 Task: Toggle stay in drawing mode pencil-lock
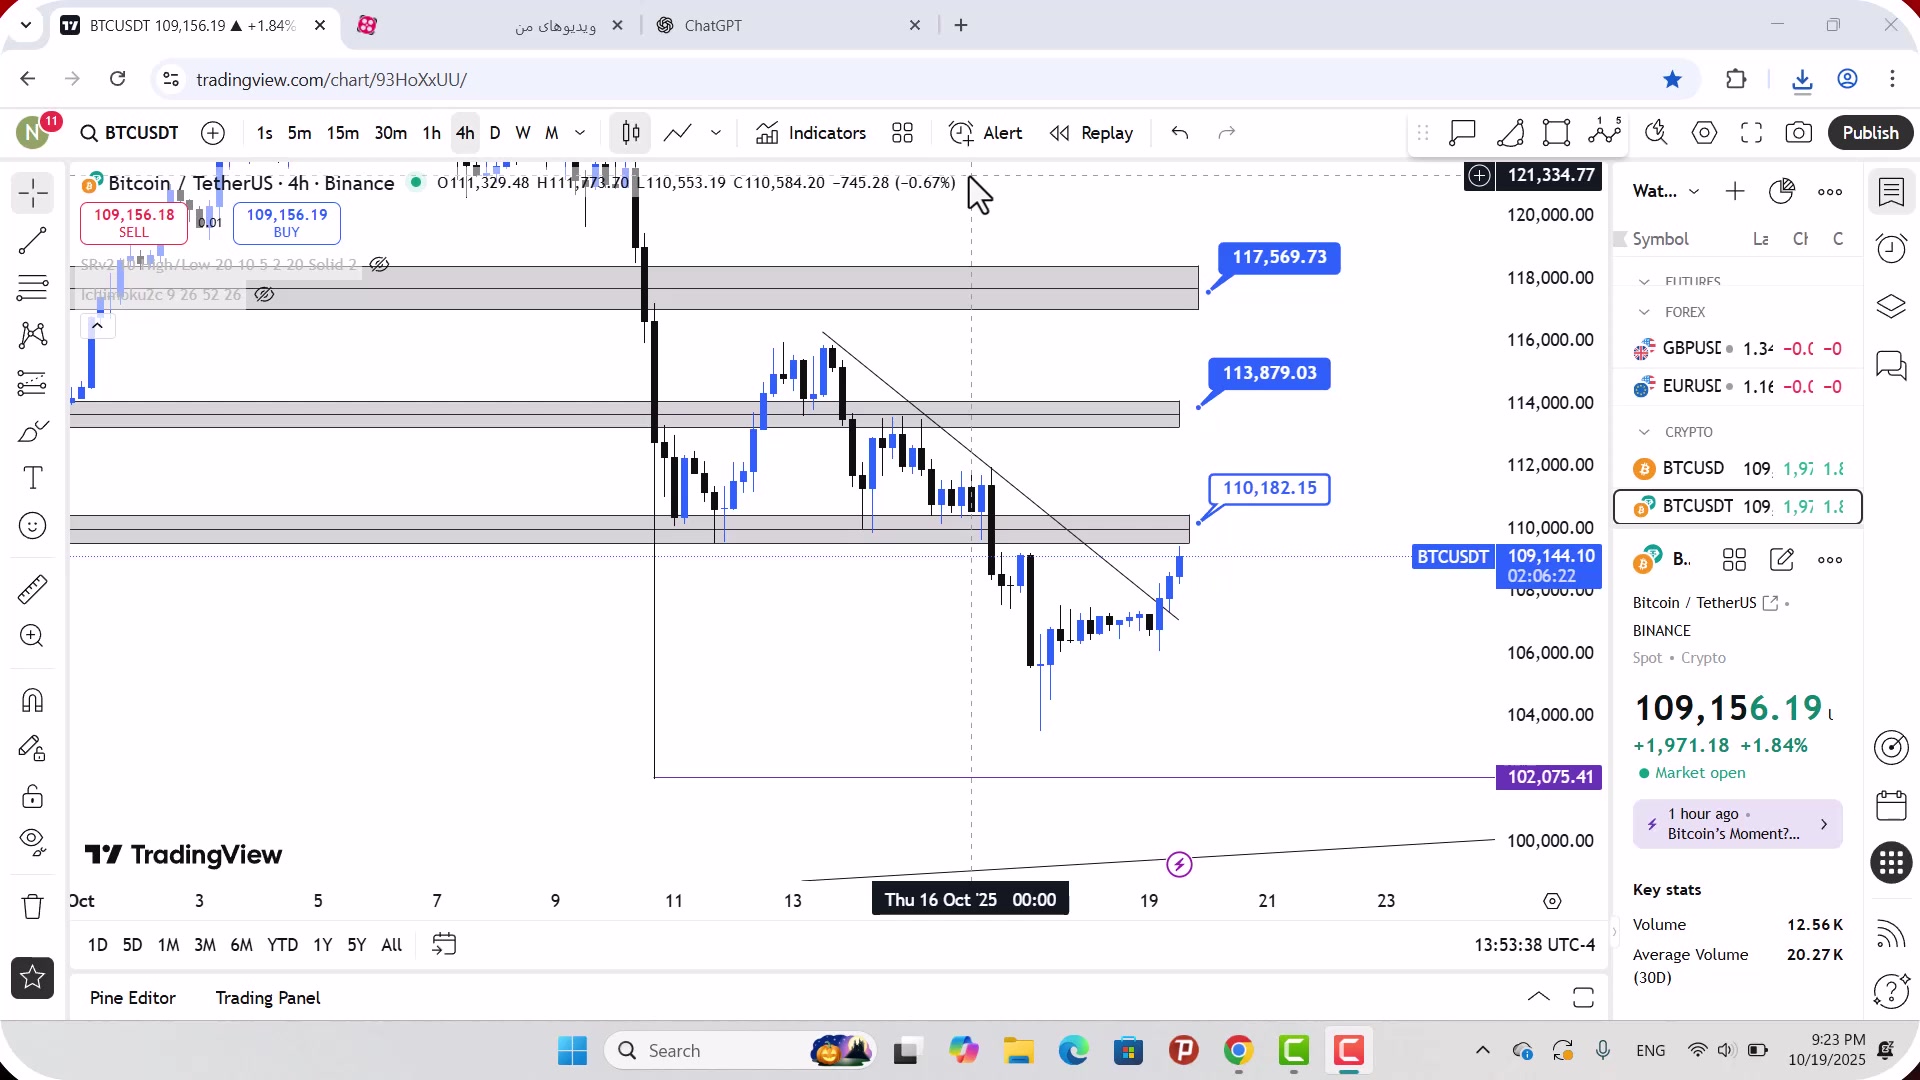coord(33,749)
